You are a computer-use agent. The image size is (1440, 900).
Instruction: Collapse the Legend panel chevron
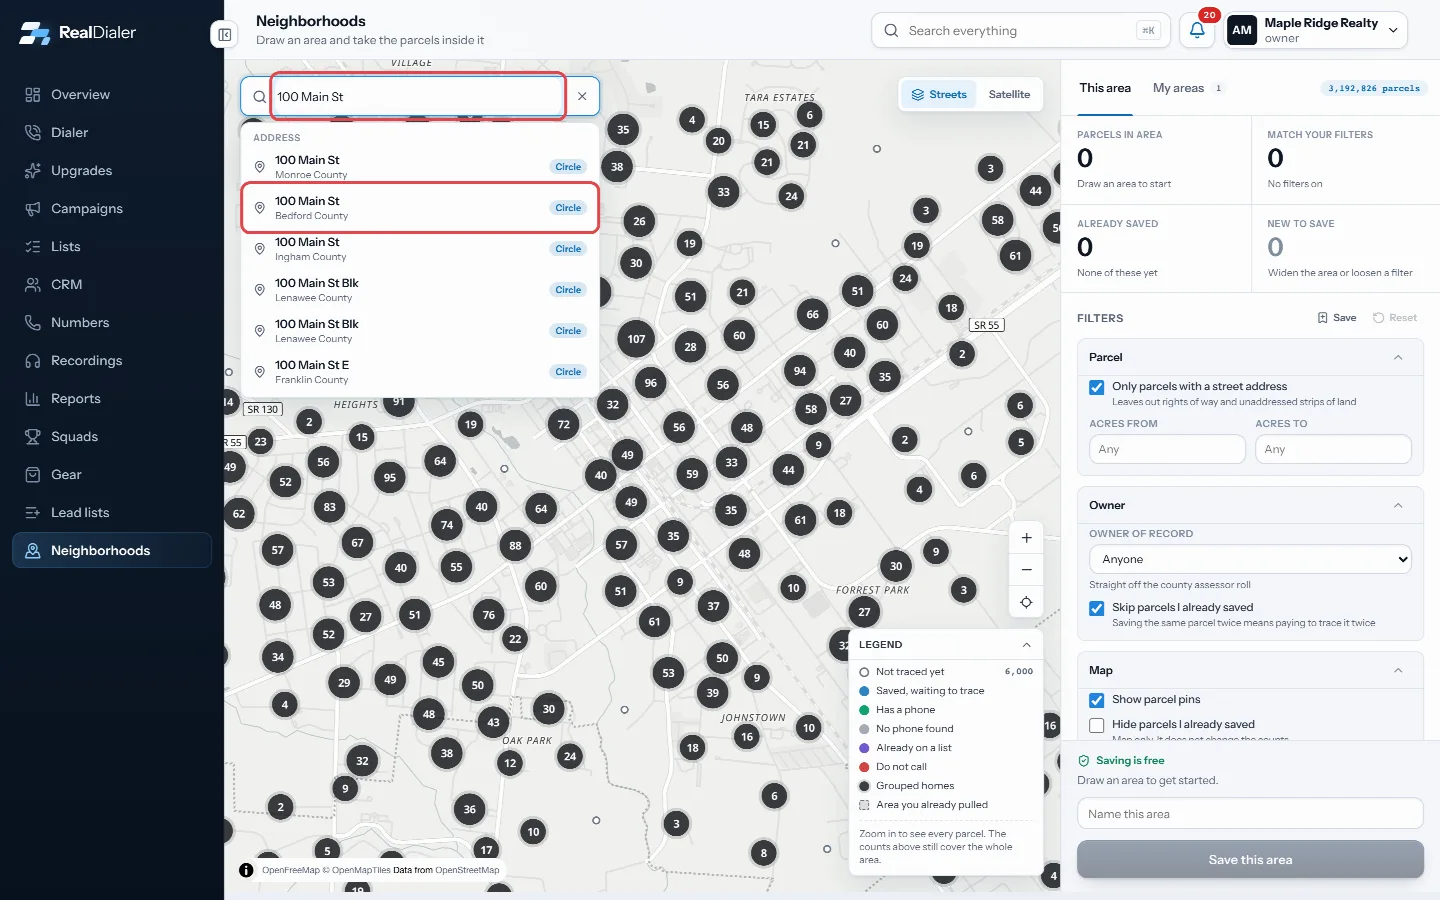pyautogui.click(x=1026, y=645)
